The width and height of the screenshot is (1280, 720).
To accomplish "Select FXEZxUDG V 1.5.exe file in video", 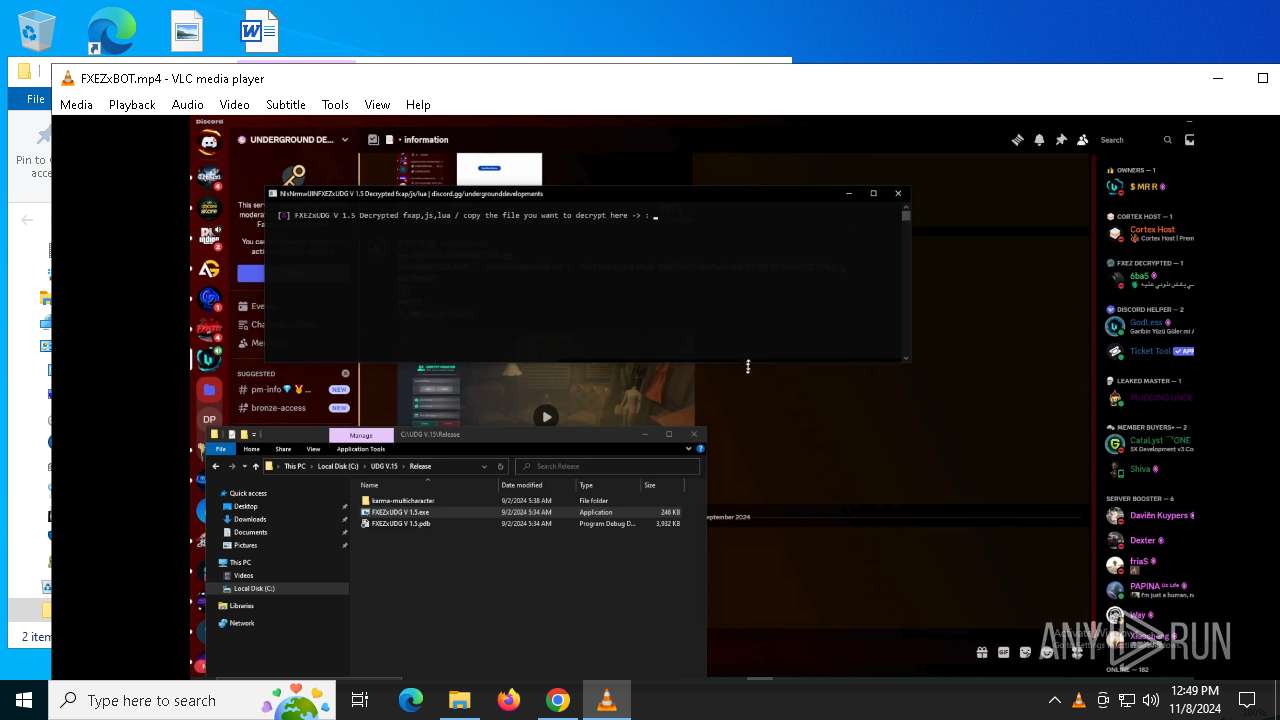I will coord(400,512).
